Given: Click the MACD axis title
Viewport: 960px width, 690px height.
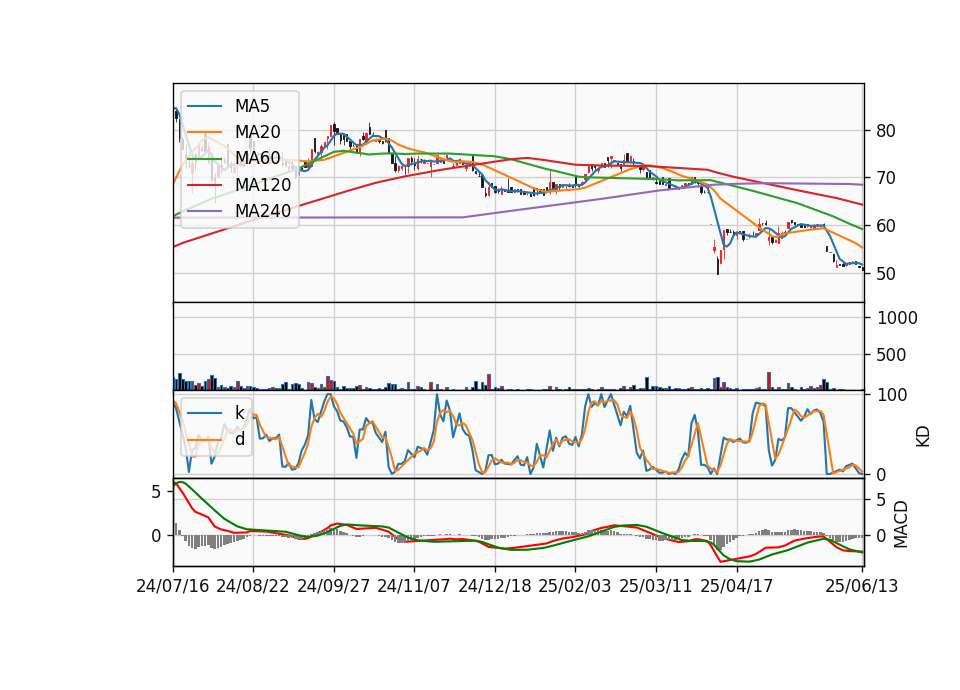Looking at the screenshot, I should 900,525.
